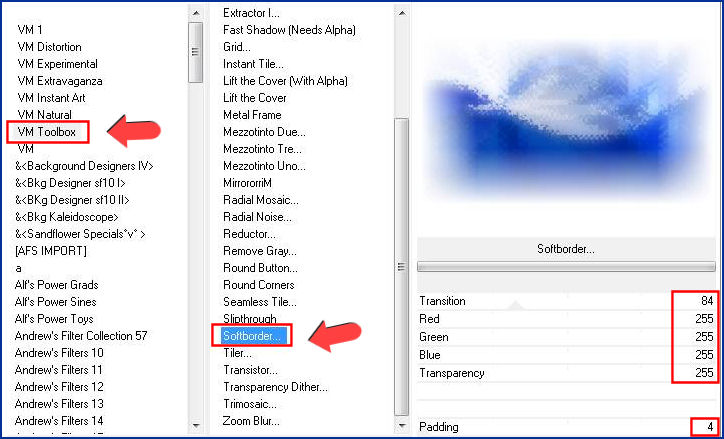Image resolution: width=724 pixels, height=439 pixels.
Task: Choose Seamless Tile... filter
Action: pos(260,302)
